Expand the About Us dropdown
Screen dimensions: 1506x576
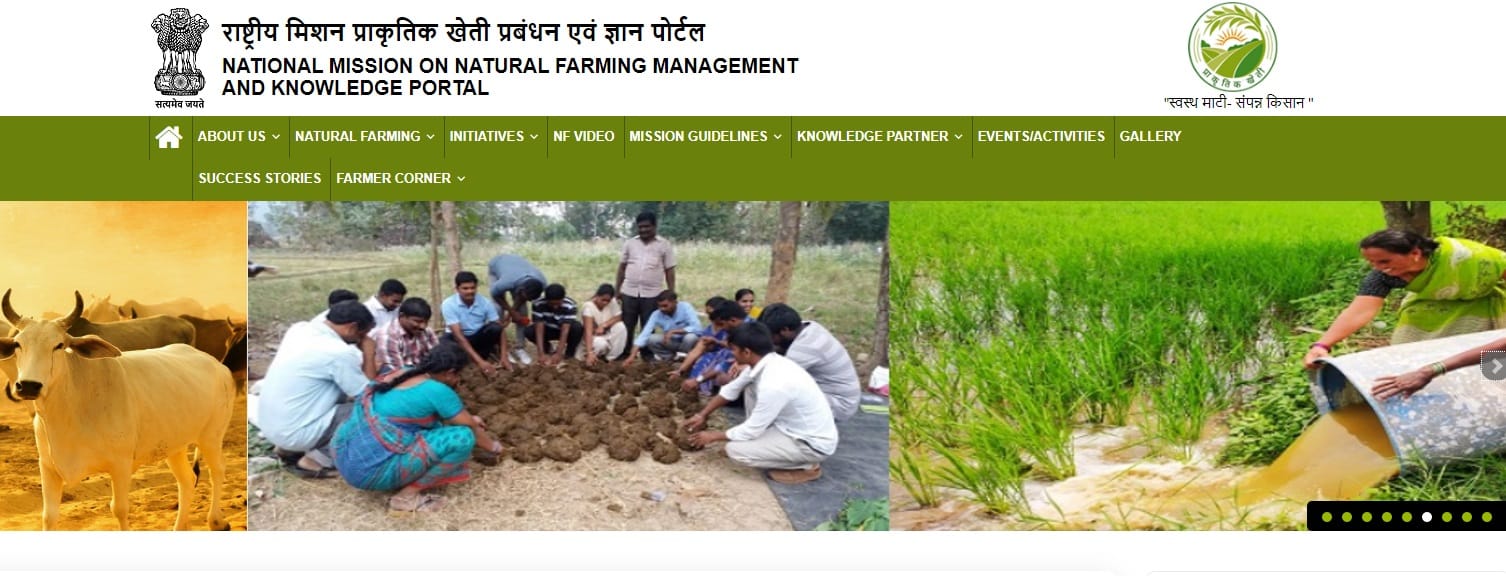click(x=239, y=136)
